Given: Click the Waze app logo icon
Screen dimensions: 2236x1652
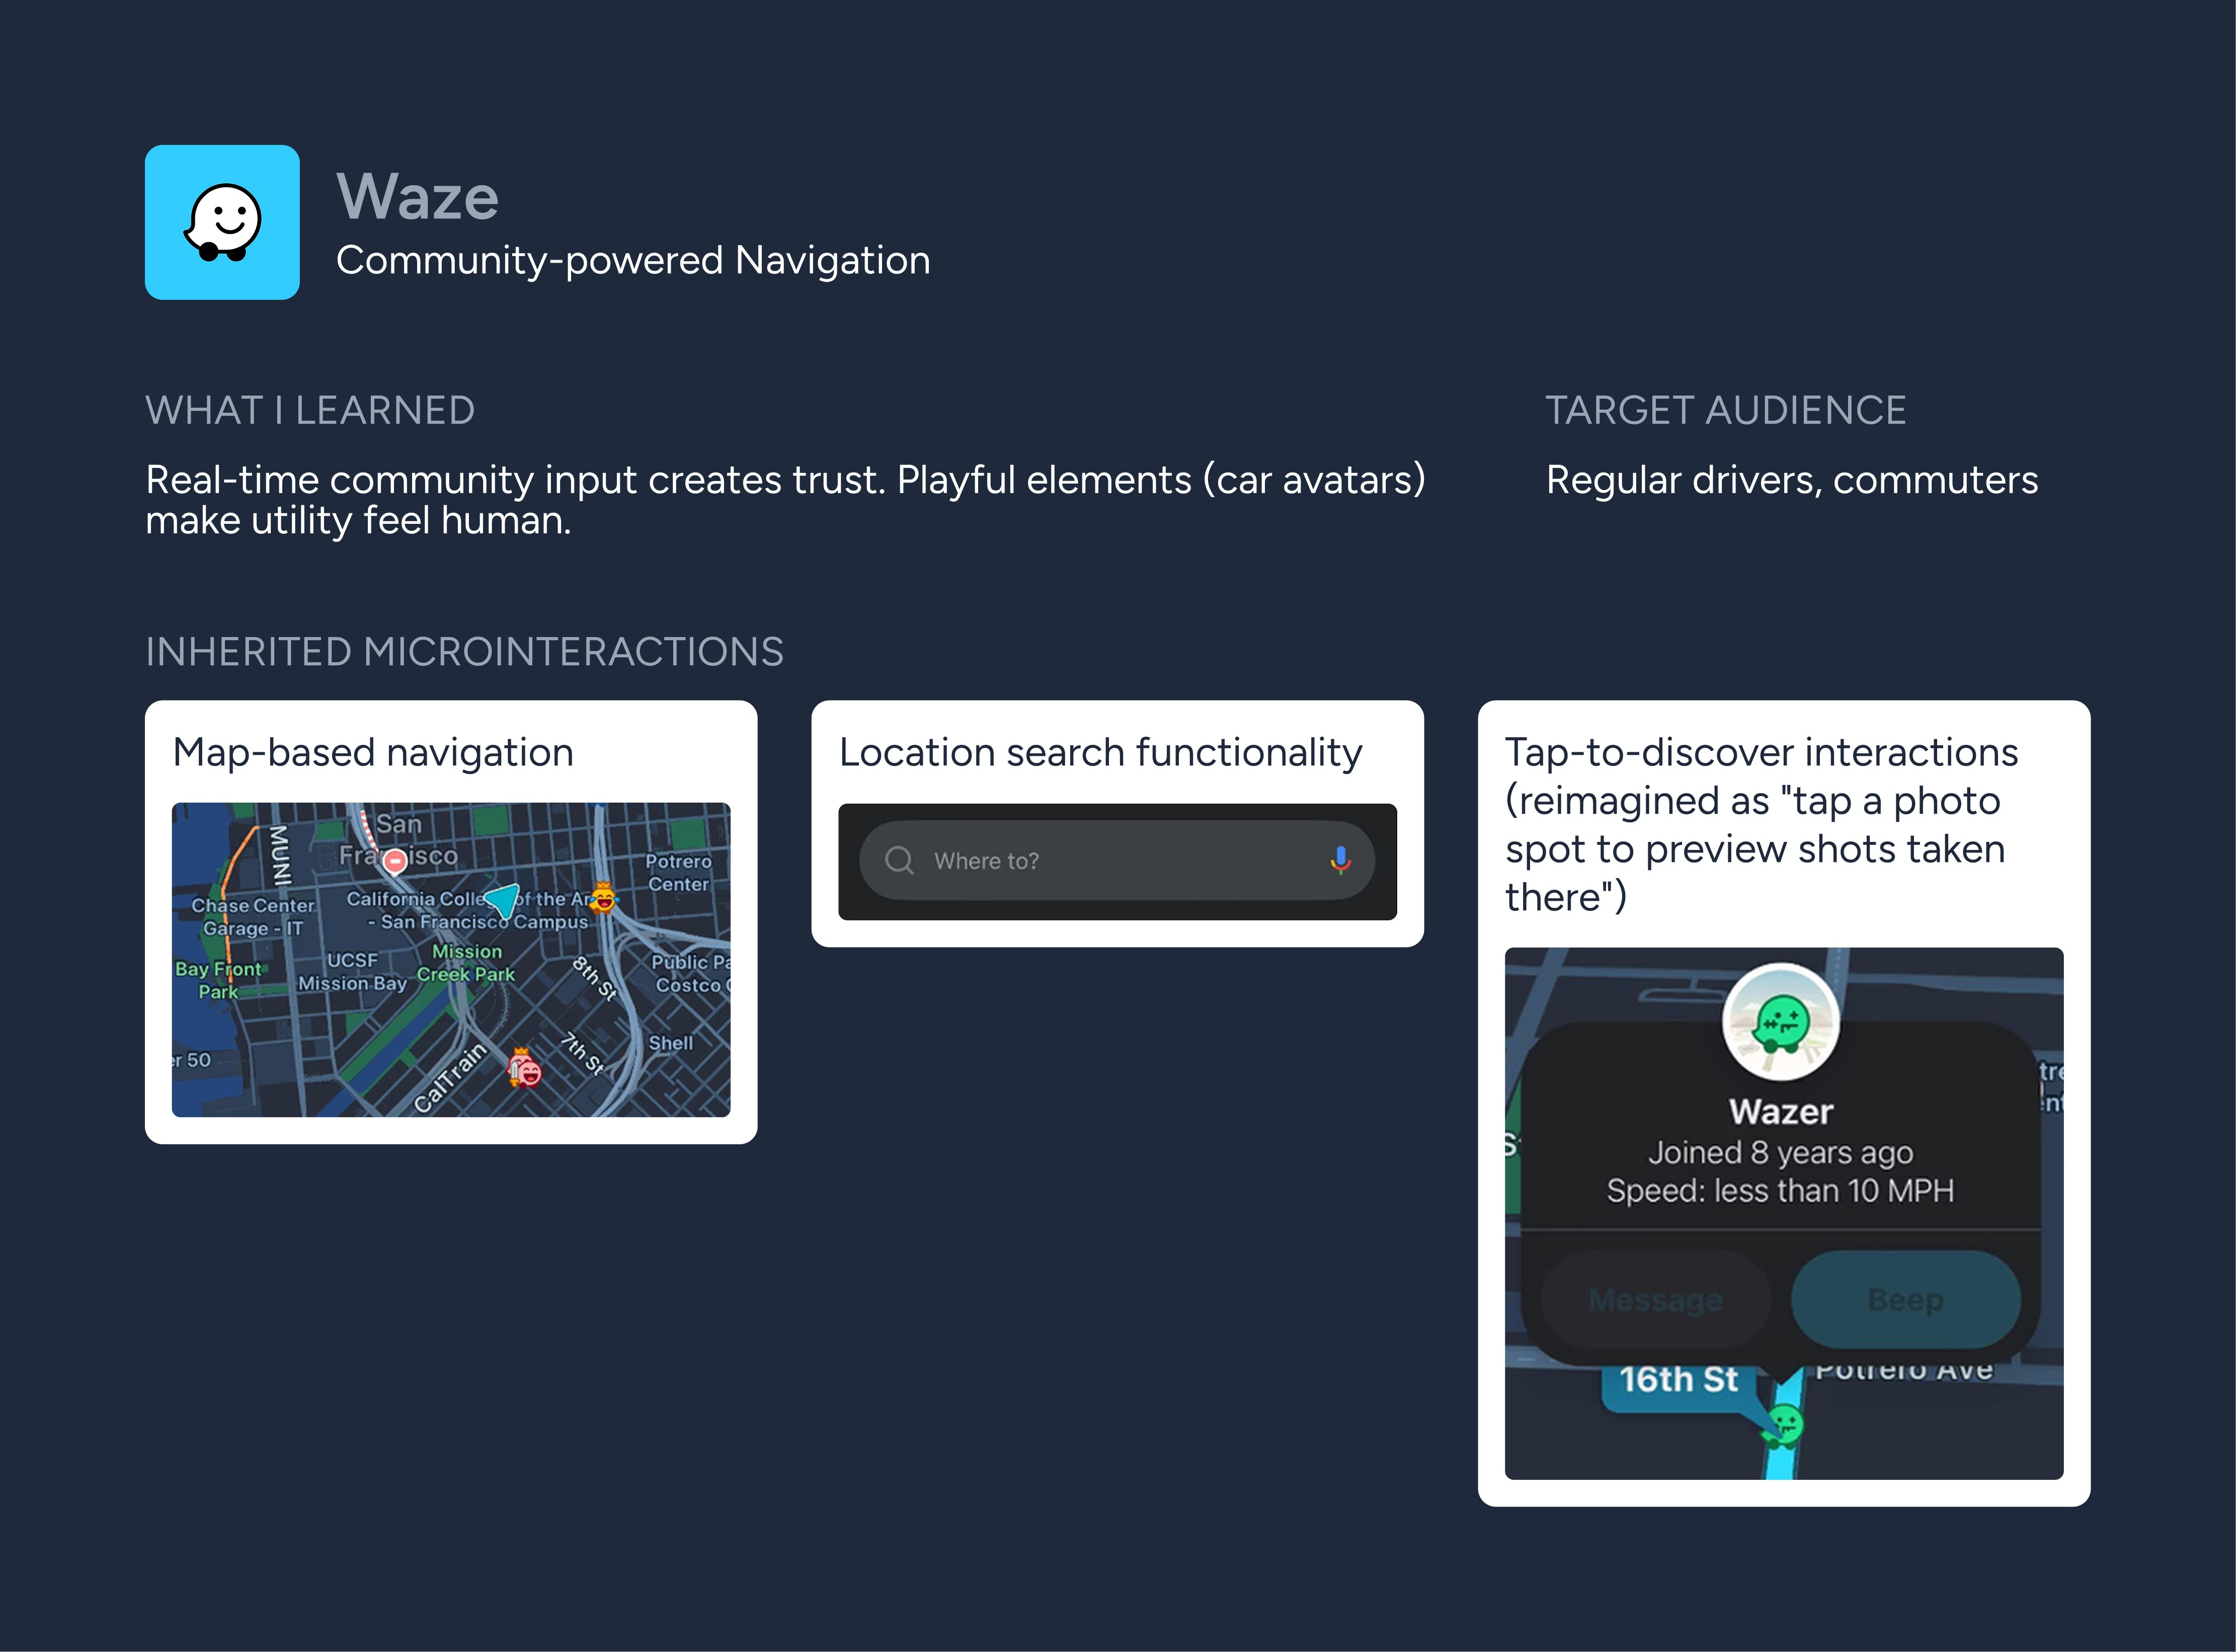Looking at the screenshot, I should pyautogui.click(x=222, y=222).
